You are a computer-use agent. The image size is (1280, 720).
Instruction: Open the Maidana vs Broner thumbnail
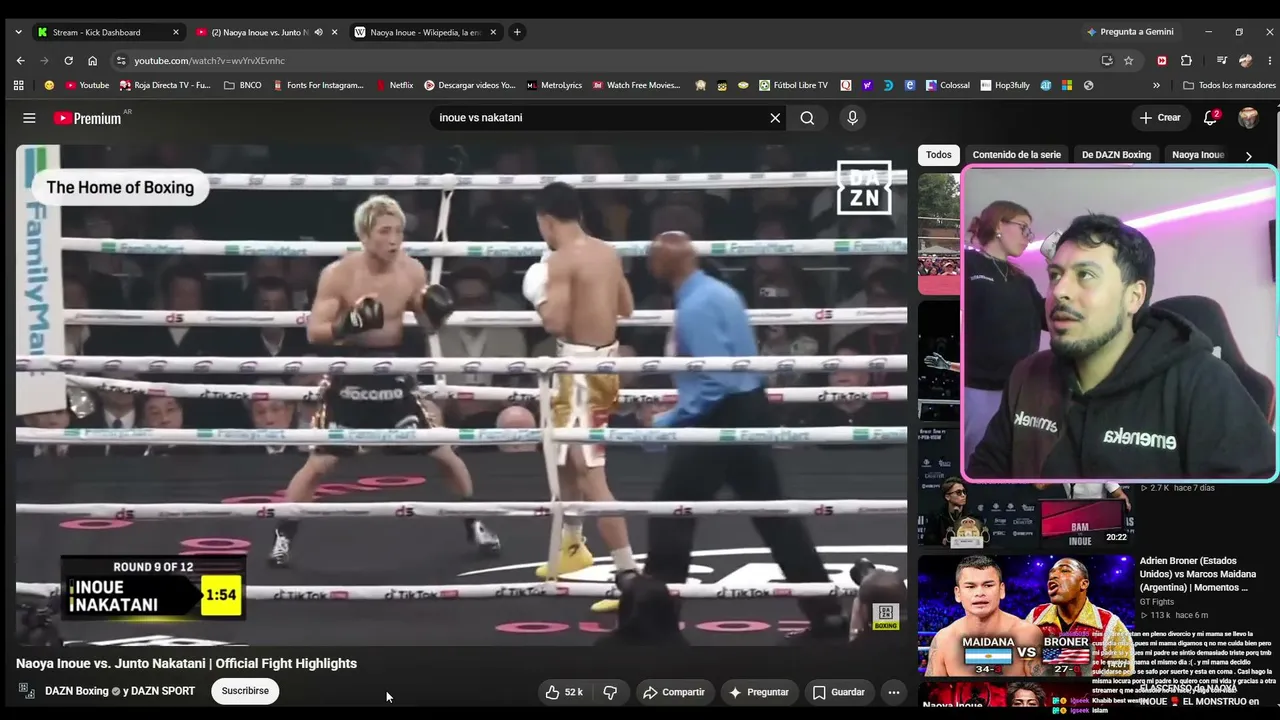pyautogui.click(x=1026, y=615)
